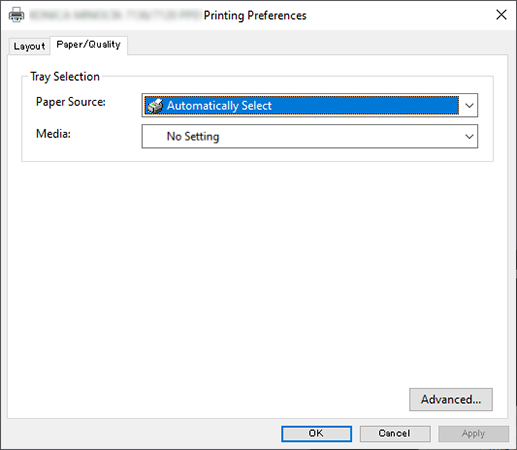Image resolution: width=517 pixels, height=450 pixels.
Task: Confirm settings with the OK button
Action: (x=316, y=433)
